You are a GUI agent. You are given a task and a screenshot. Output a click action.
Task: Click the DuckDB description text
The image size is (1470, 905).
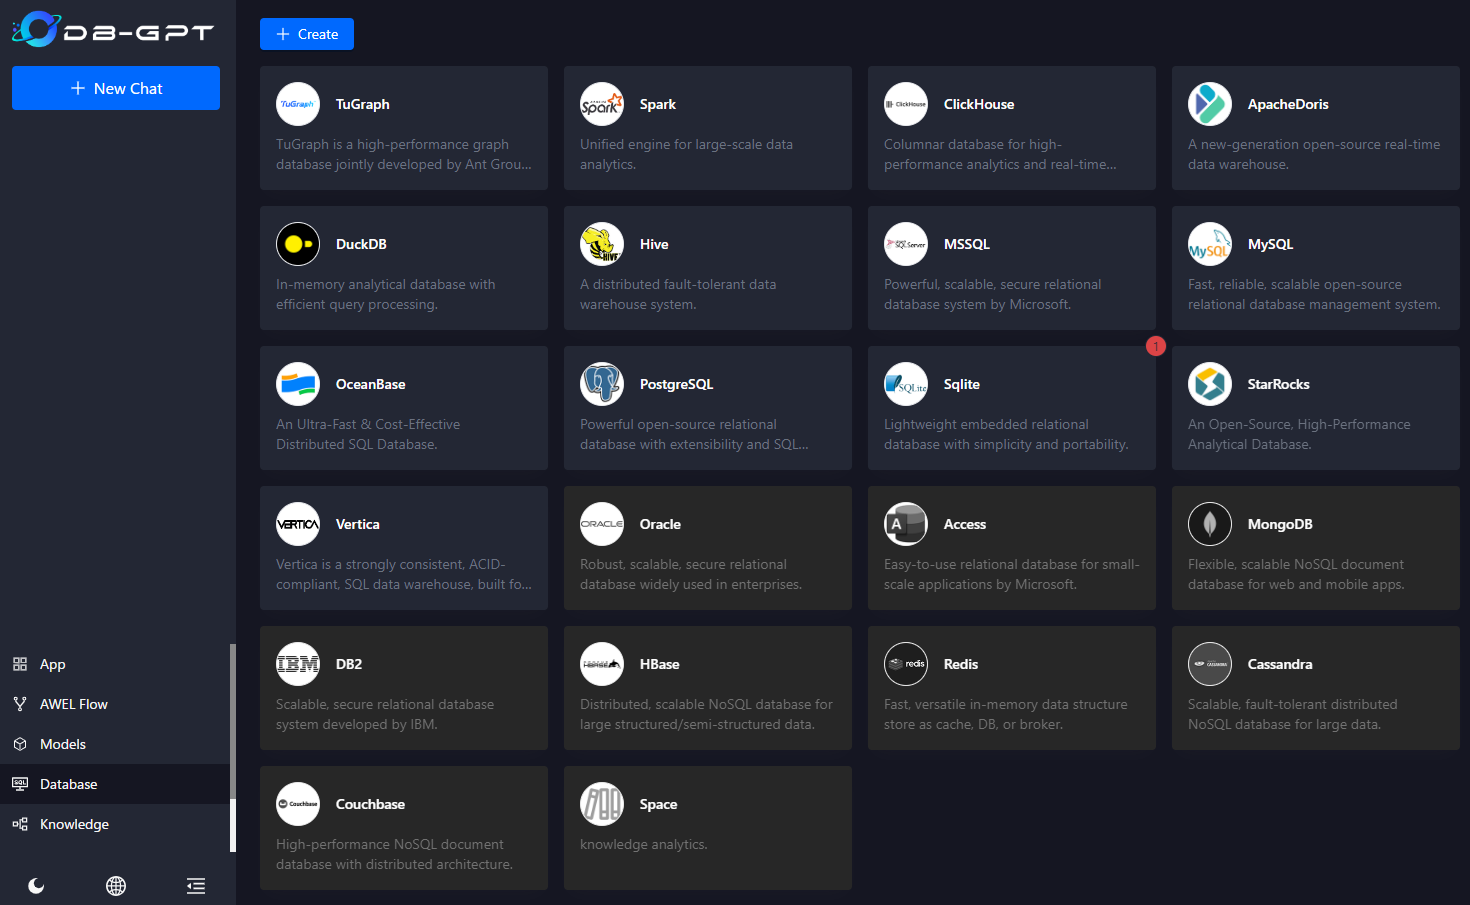(x=386, y=294)
